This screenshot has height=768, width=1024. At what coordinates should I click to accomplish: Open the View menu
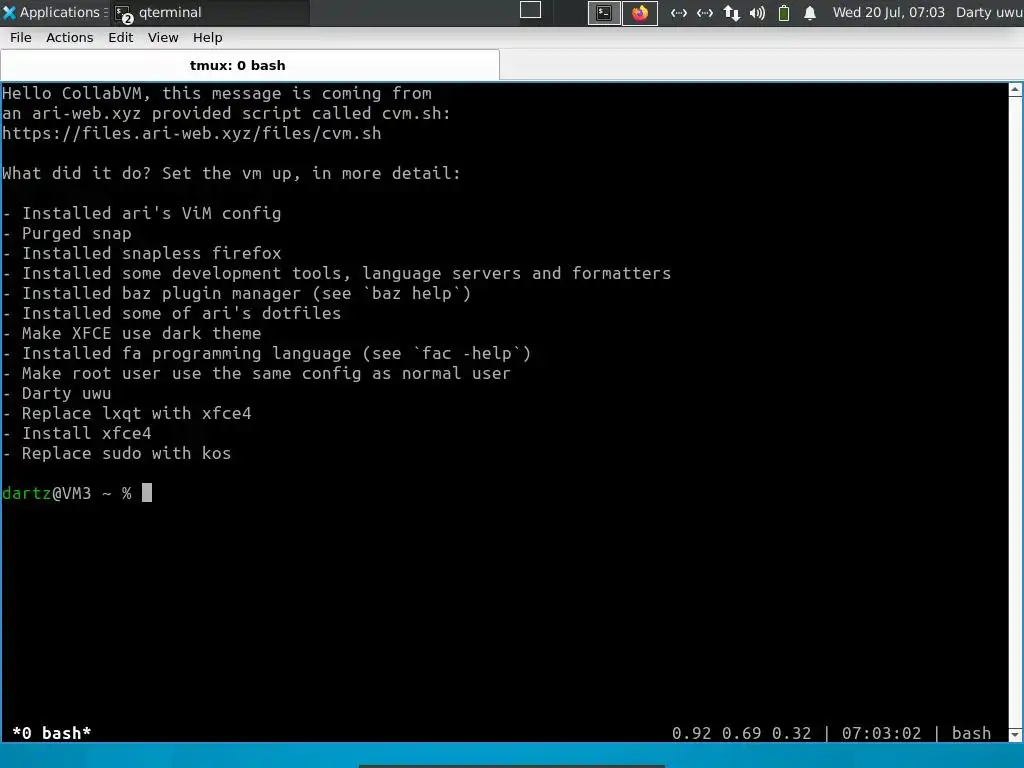tap(163, 38)
